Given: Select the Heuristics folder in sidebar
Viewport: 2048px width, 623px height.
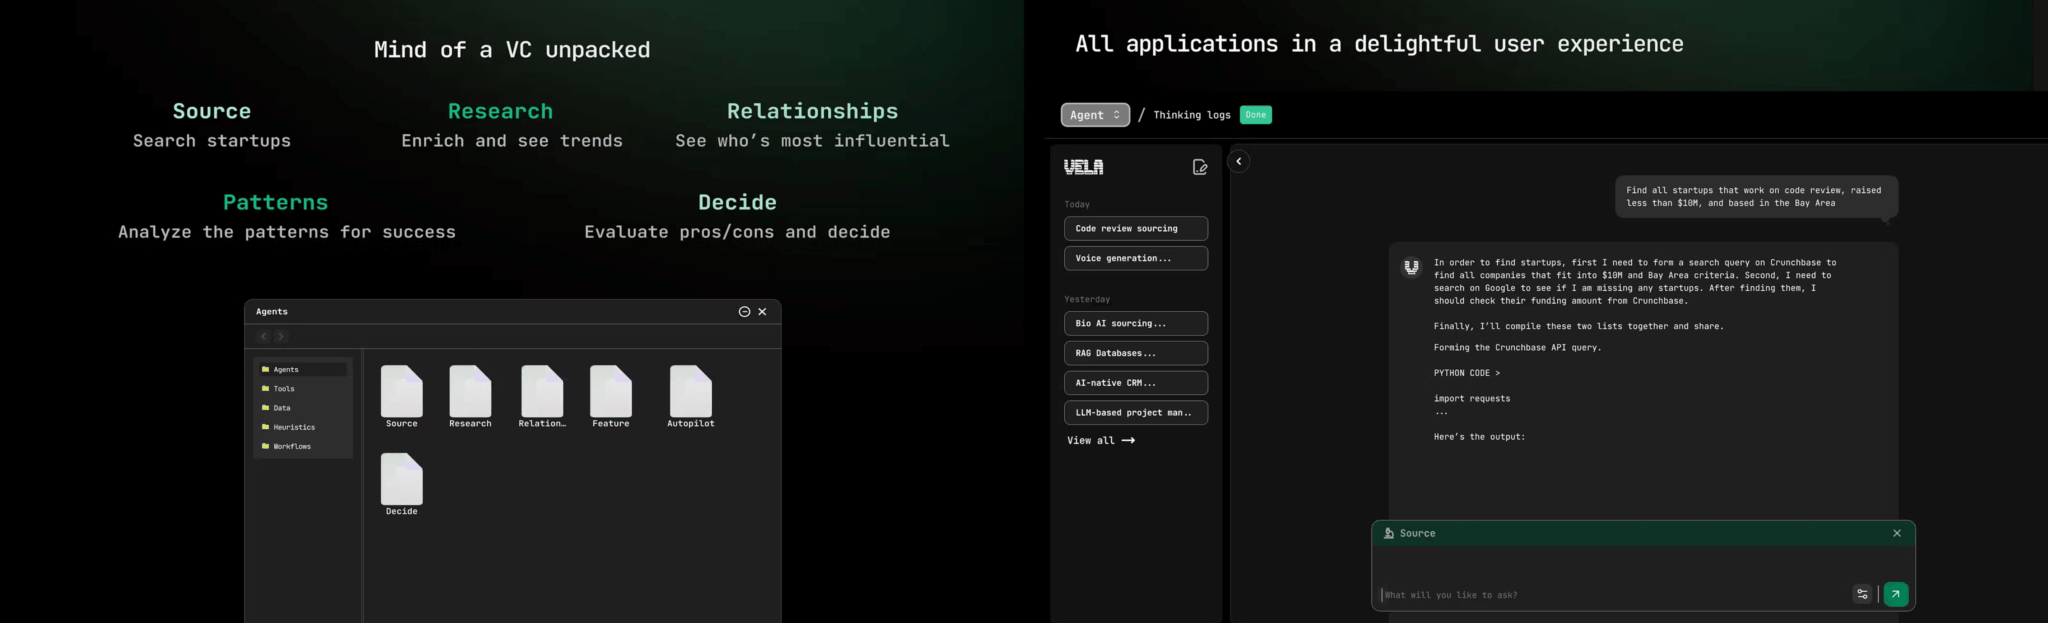Looking at the screenshot, I should [293, 427].
